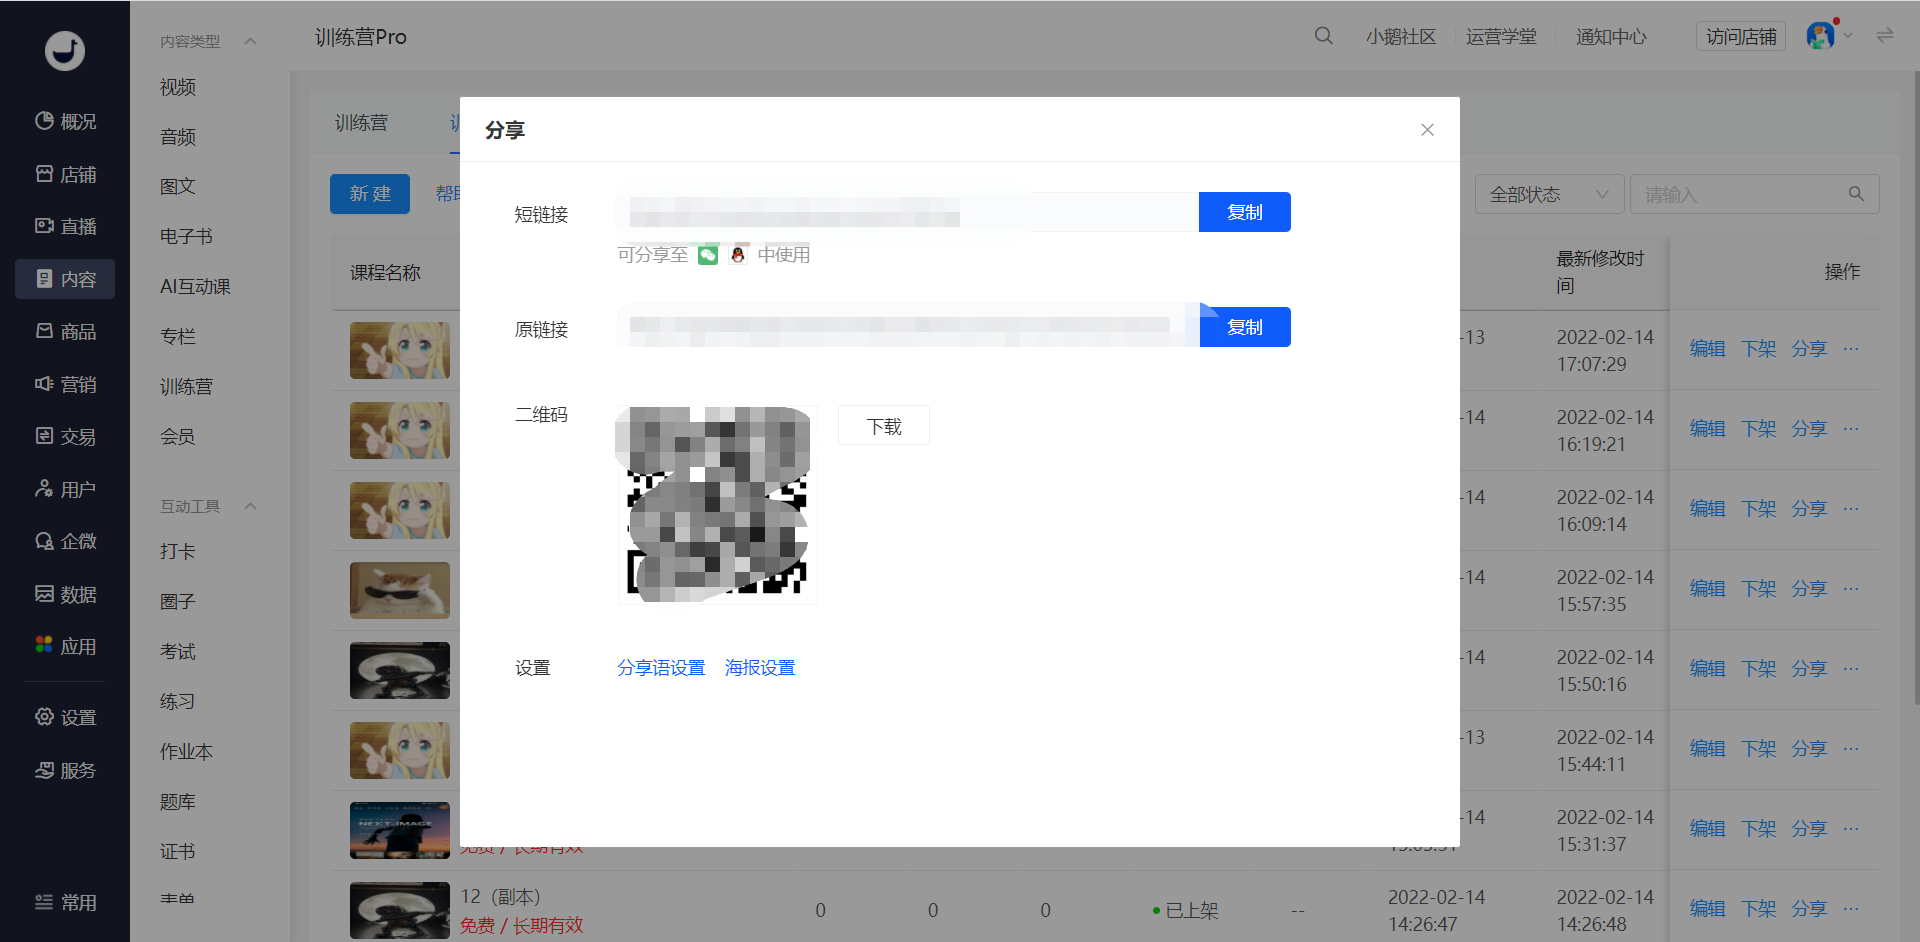Click 下架 for the 15:44:11 row
Image resolution: width=1920 pixels, height=942 pixels.
point(1758,749)
